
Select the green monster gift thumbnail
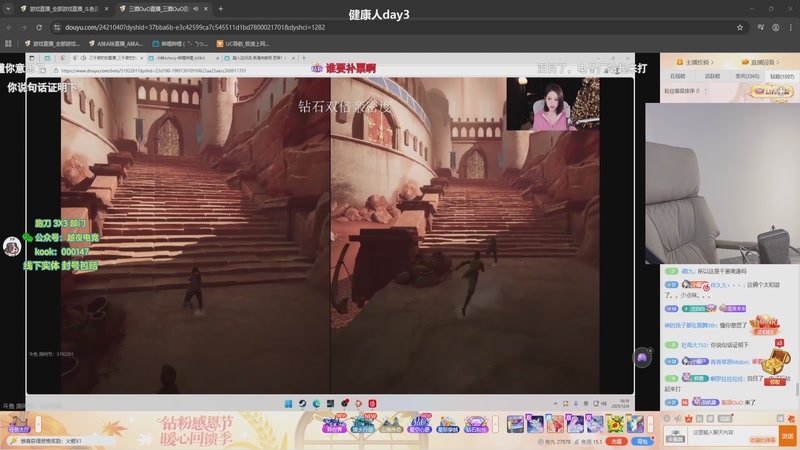pos(615,424)
